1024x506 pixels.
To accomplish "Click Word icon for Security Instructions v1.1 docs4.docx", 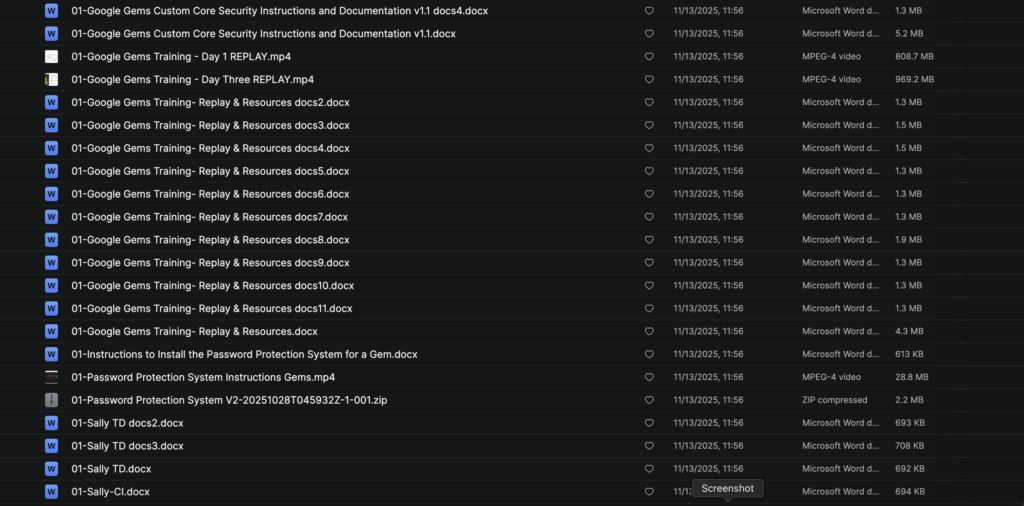I will tap(51, 11).
